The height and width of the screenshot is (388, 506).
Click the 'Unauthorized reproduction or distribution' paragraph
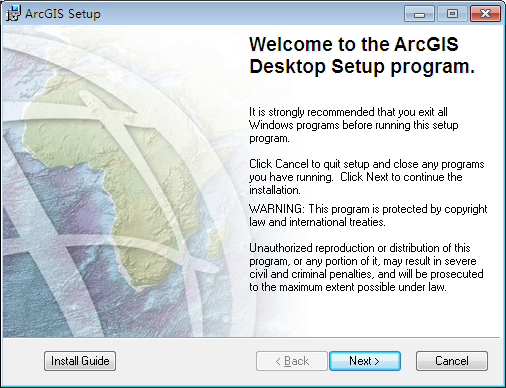point(366,267)
